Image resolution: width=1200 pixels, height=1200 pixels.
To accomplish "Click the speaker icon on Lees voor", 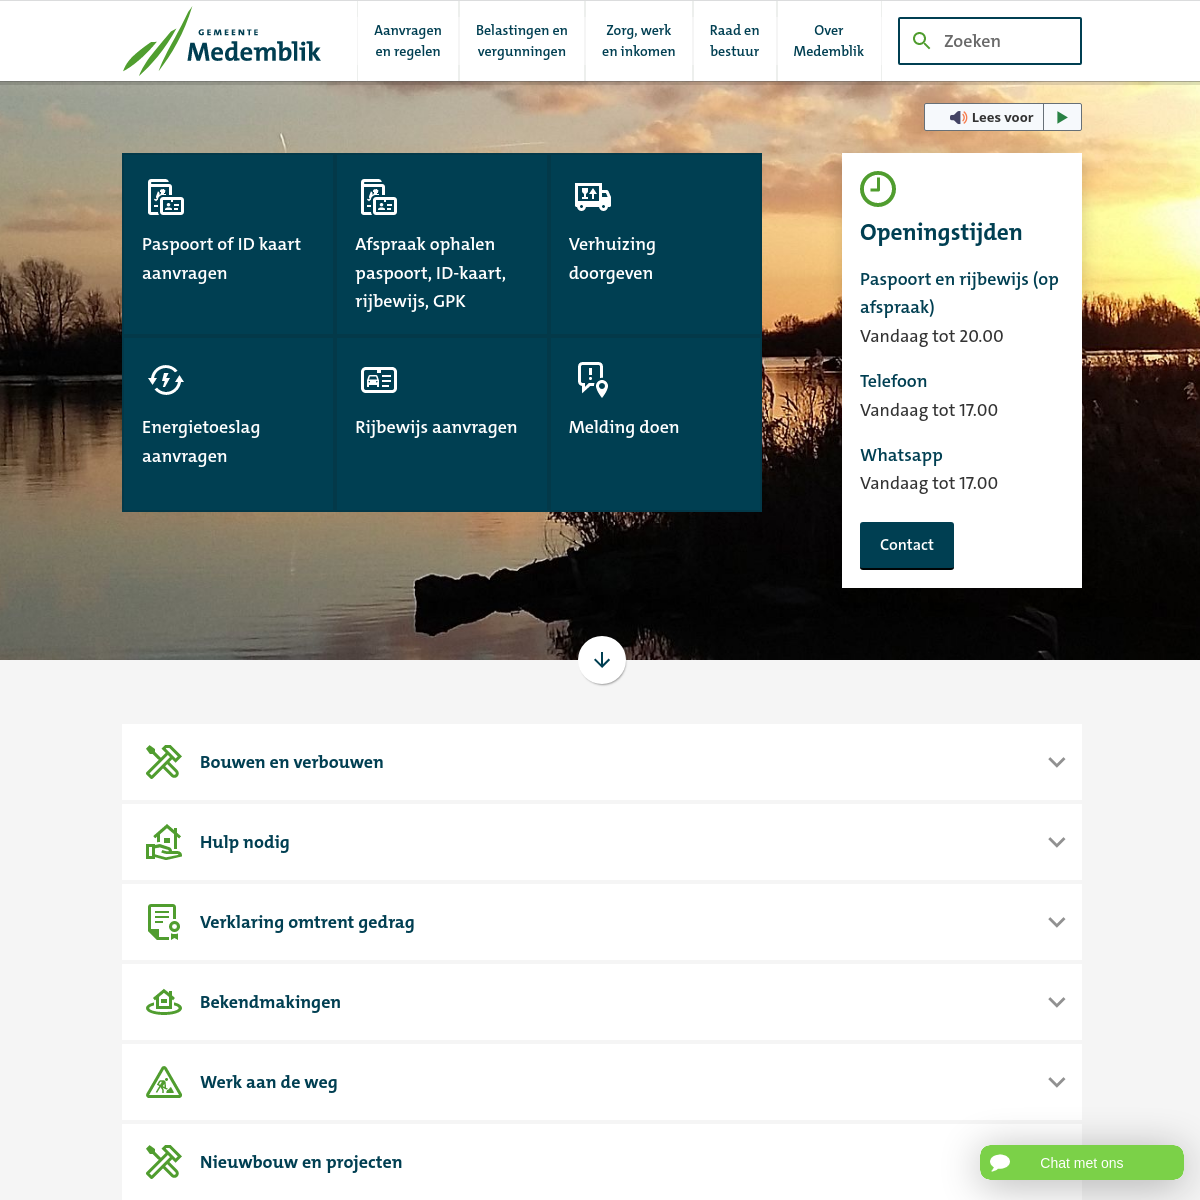I will [958, 118].
